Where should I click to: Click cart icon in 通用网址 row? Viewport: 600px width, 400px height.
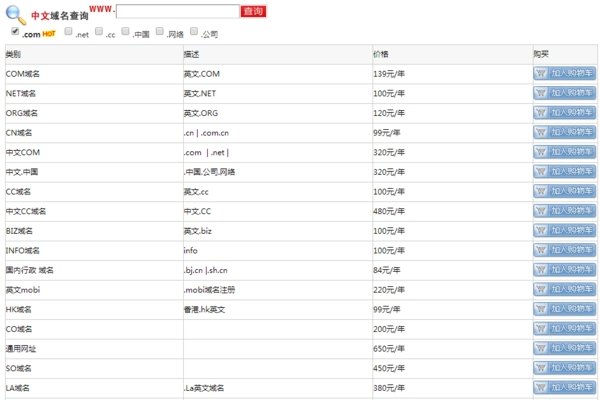coord(541,348)
